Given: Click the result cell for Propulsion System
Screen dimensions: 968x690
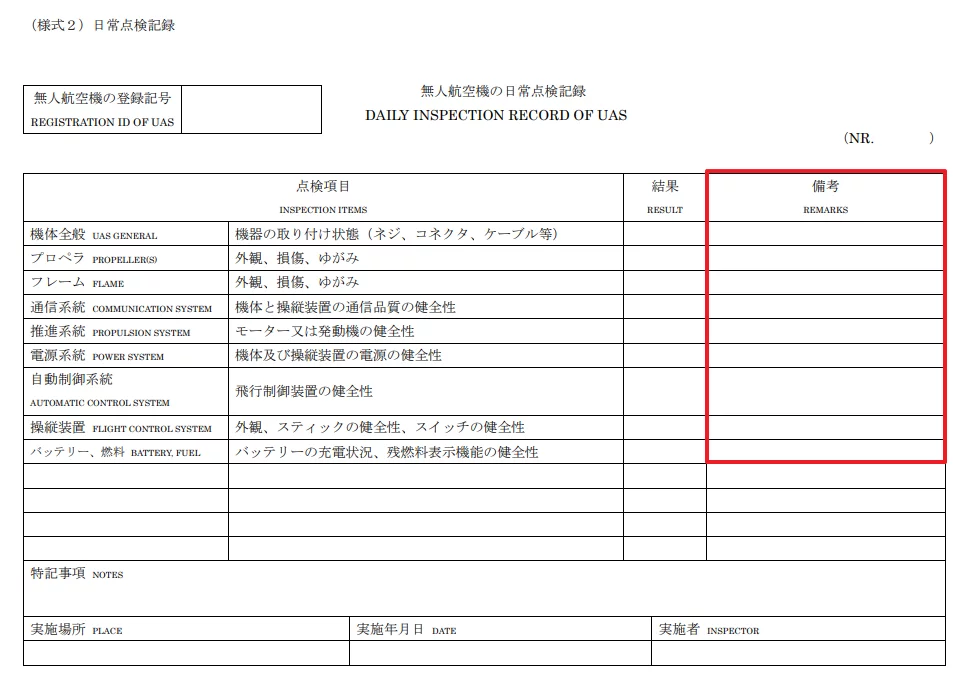Looking at the screenshot, I should (664, 331).
